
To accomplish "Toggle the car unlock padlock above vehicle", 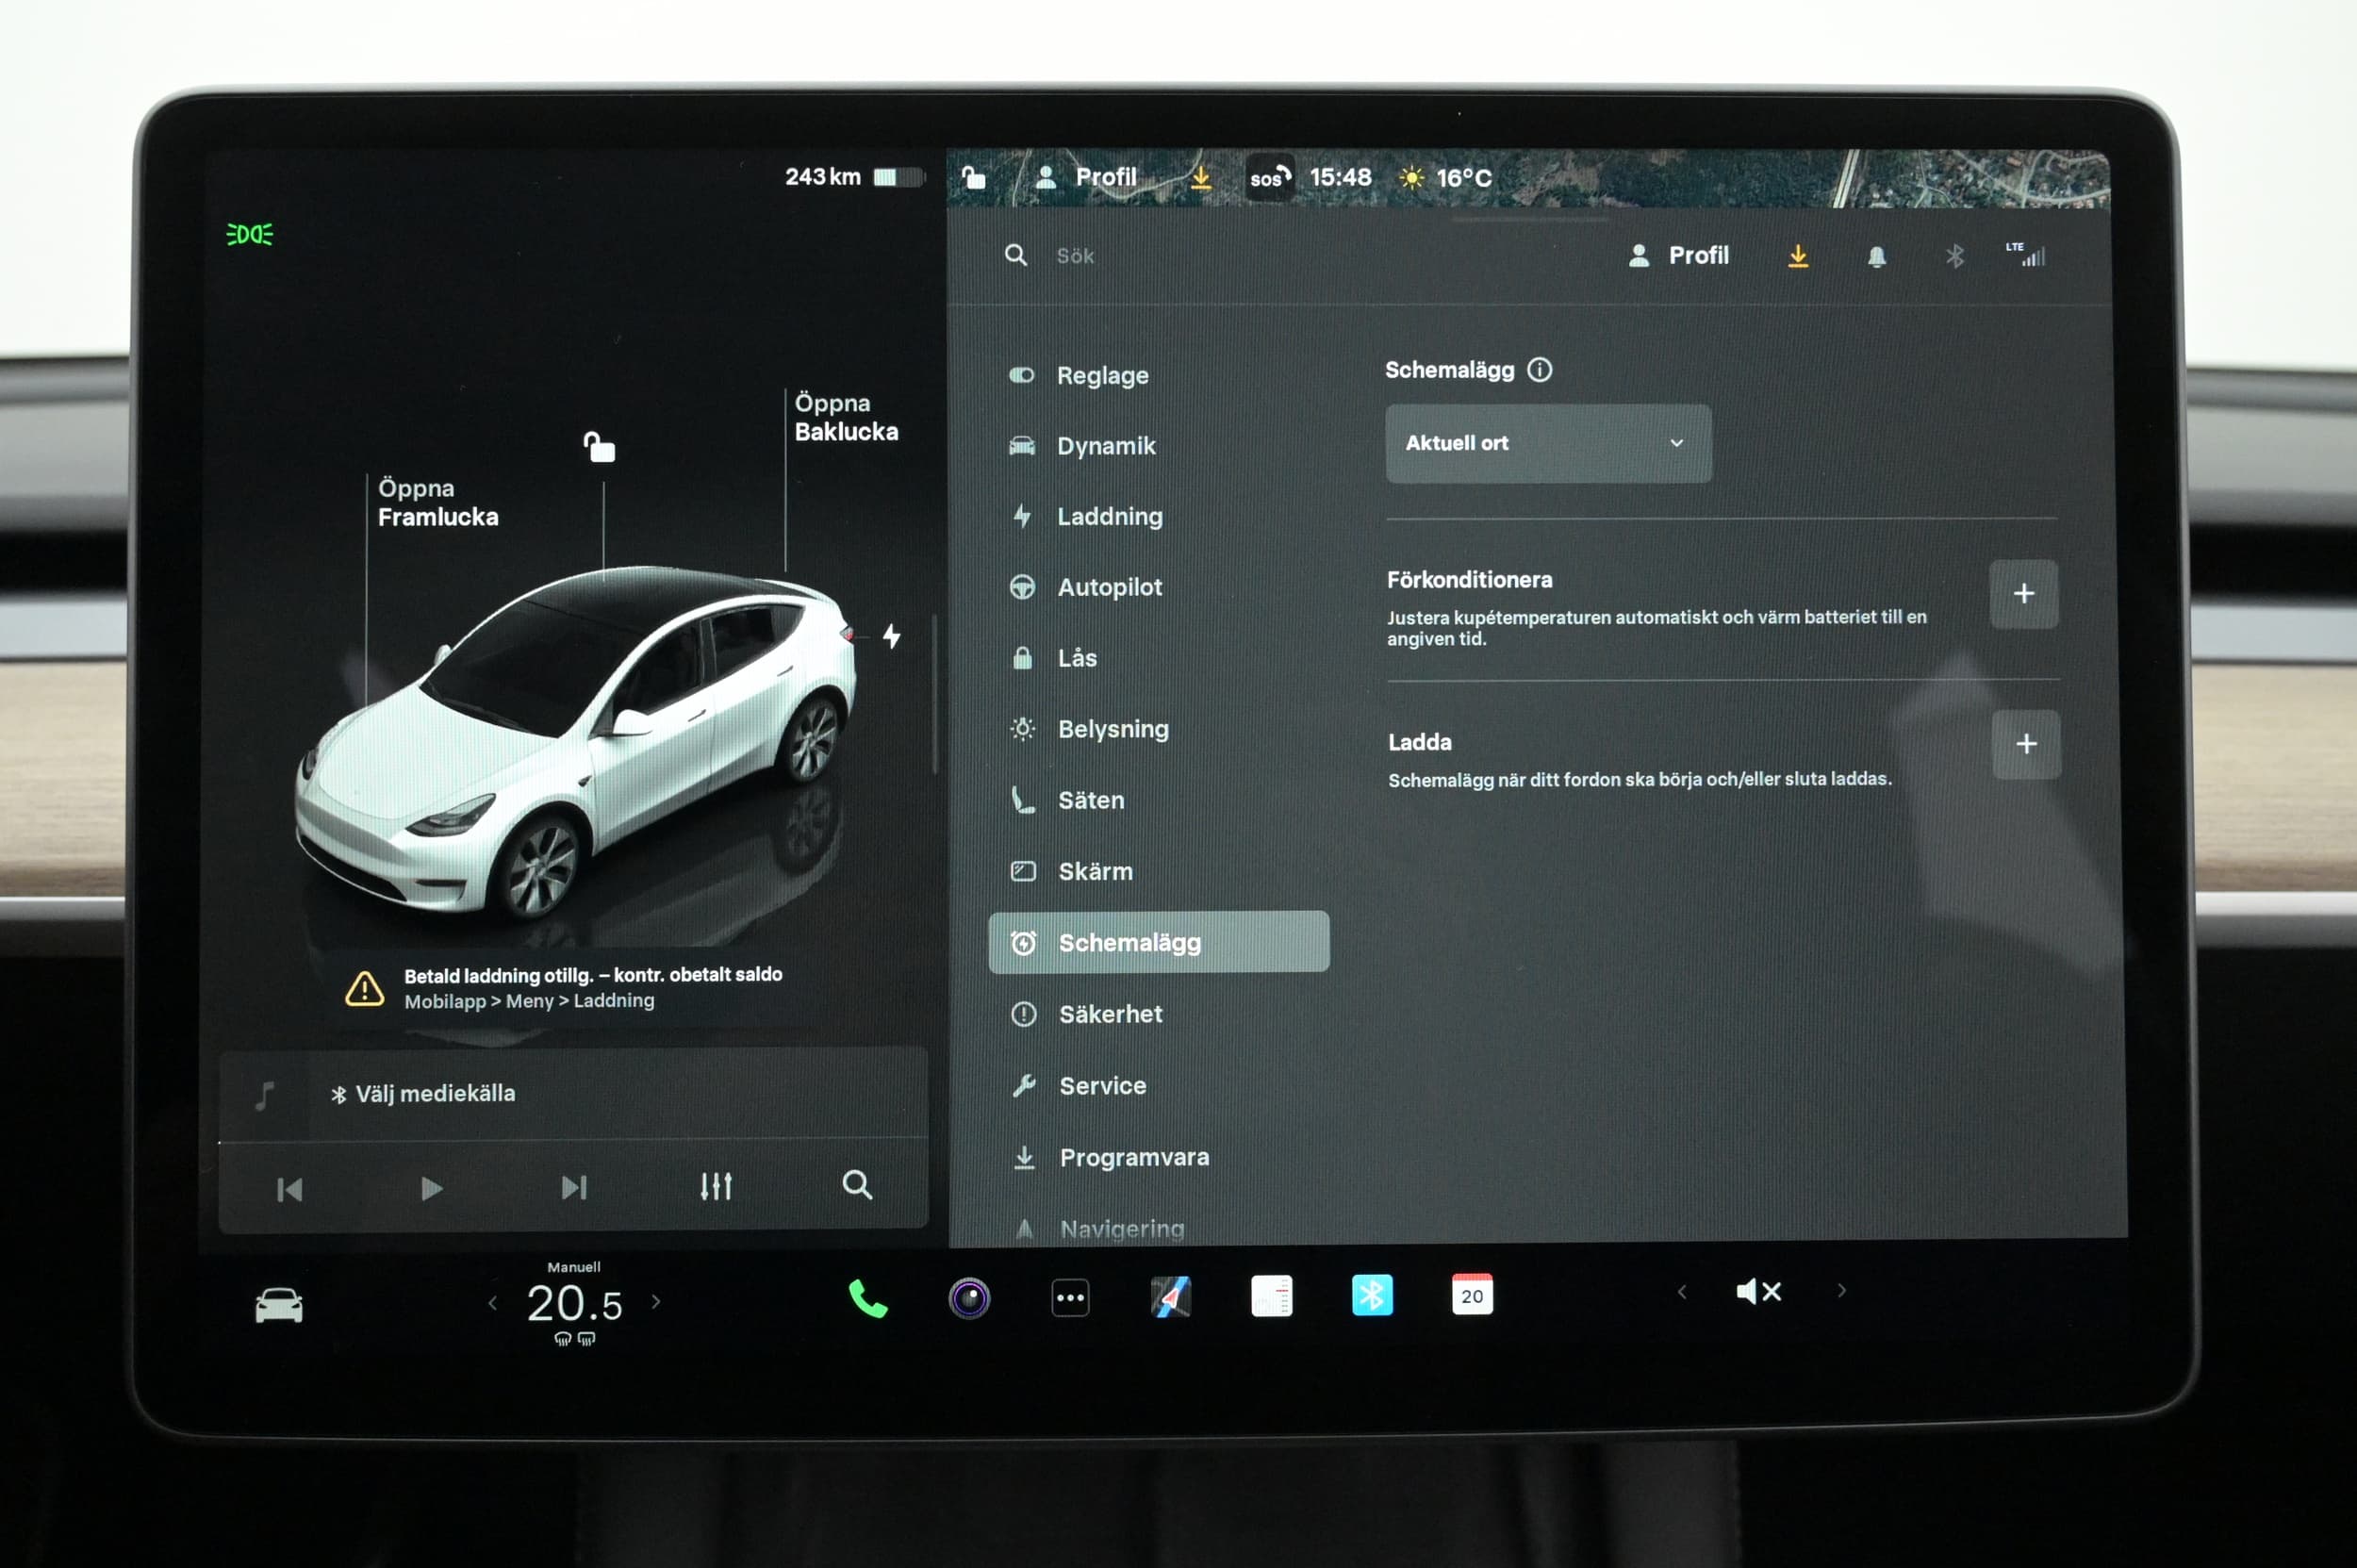I will 599,446.
